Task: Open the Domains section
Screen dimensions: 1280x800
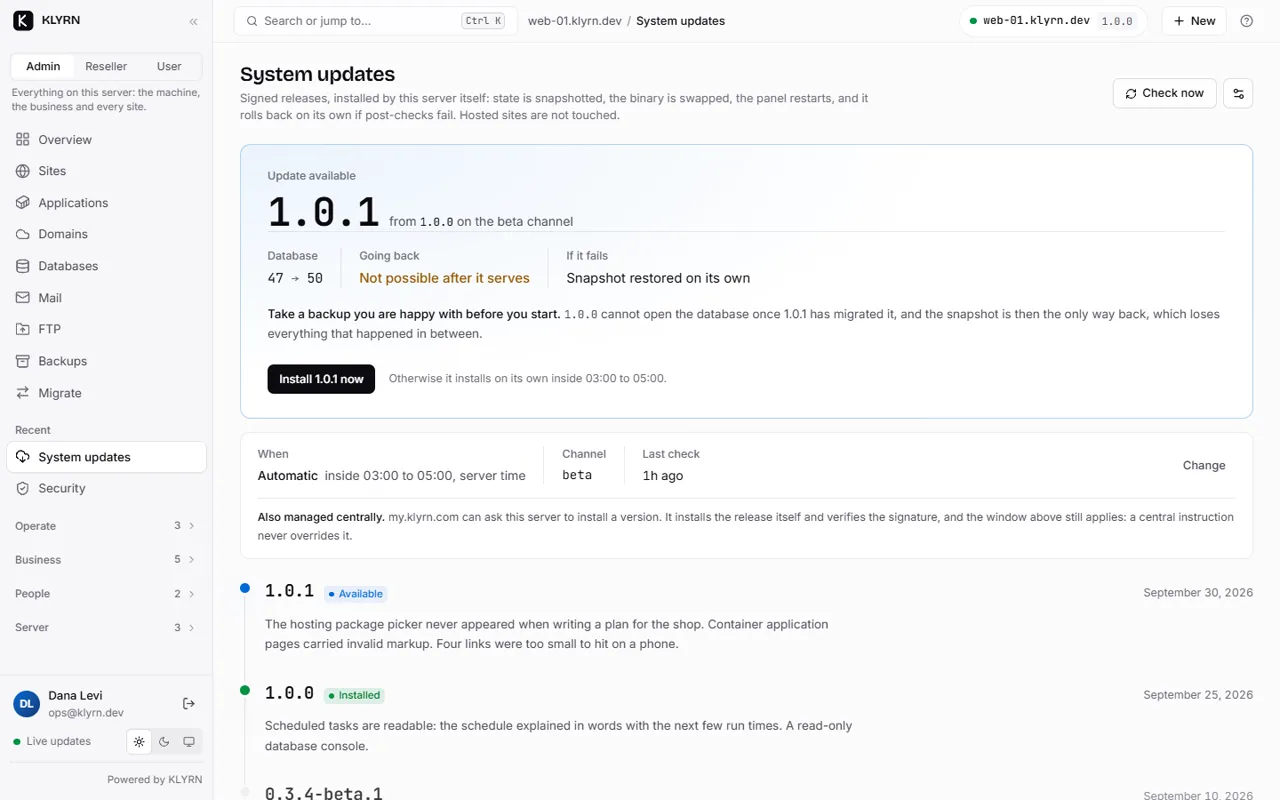Action: [106, 234]
